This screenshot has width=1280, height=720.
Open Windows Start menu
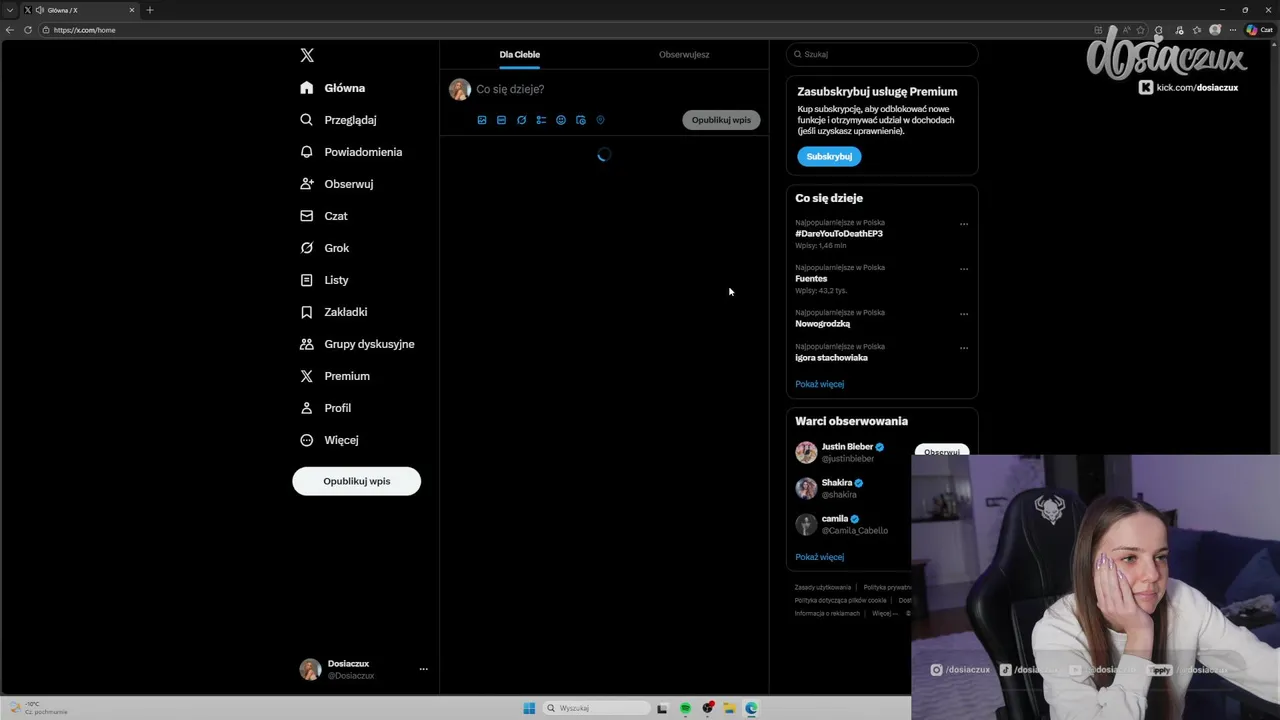point(529,708)
